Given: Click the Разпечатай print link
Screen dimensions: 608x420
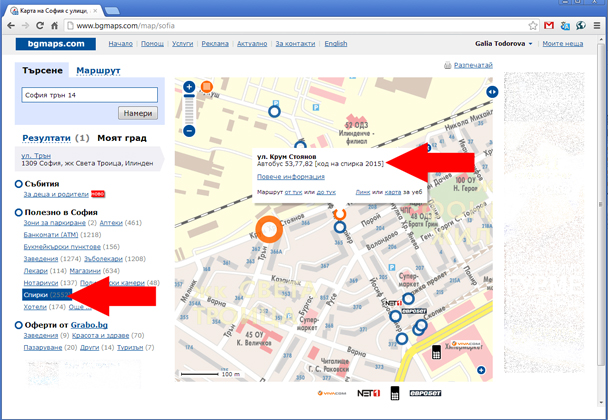Looking at the screenshot, I should pos(473,65).
